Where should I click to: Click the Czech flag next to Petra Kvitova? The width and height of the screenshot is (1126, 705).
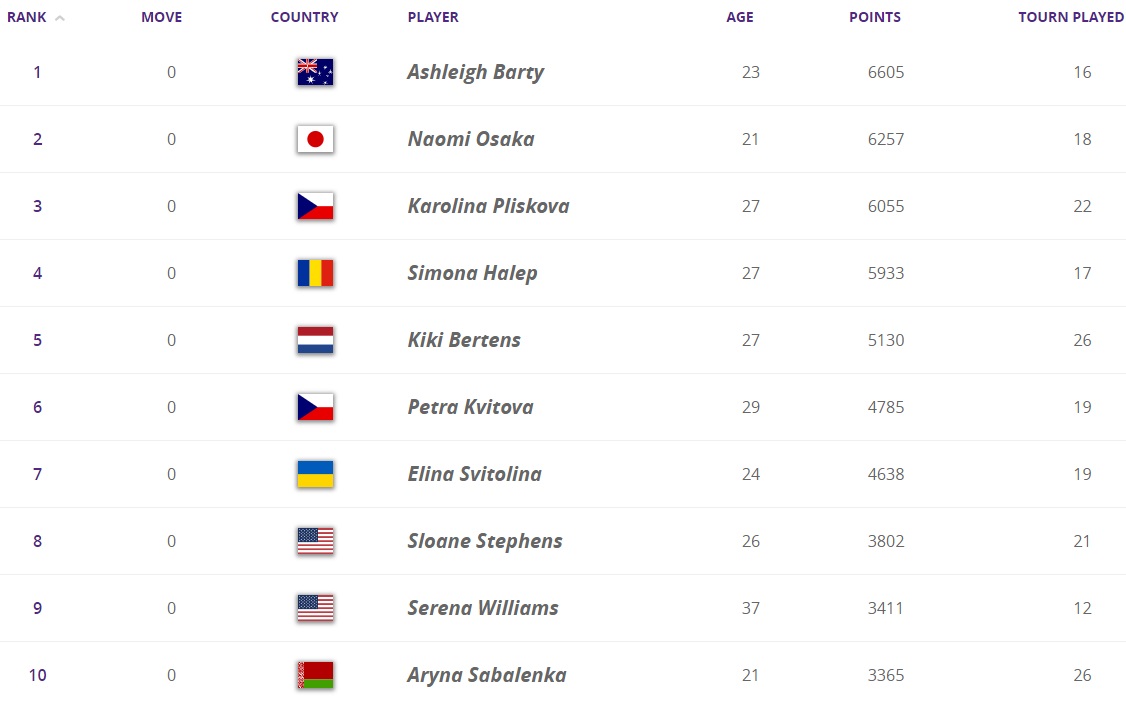coord(315,407)
